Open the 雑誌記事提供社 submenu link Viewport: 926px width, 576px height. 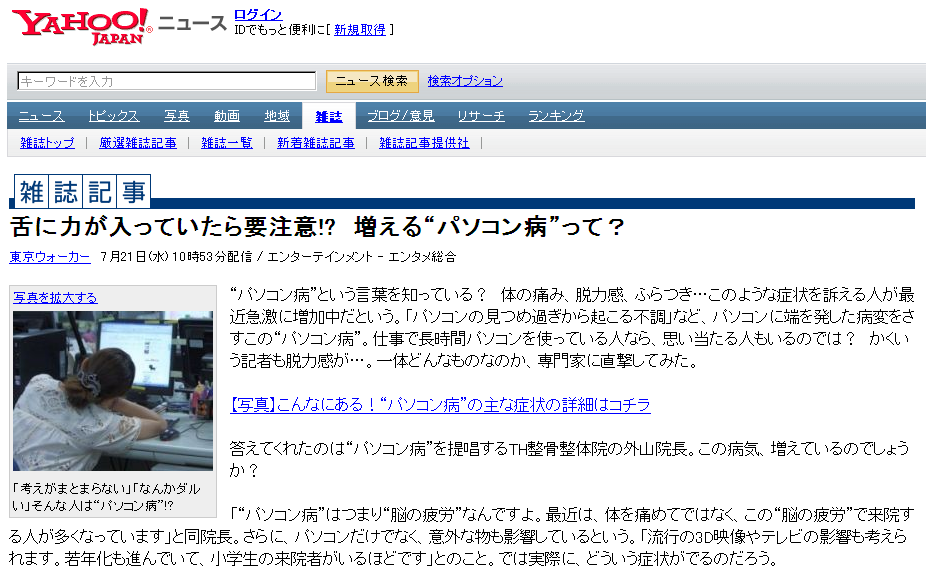(424, 143)
